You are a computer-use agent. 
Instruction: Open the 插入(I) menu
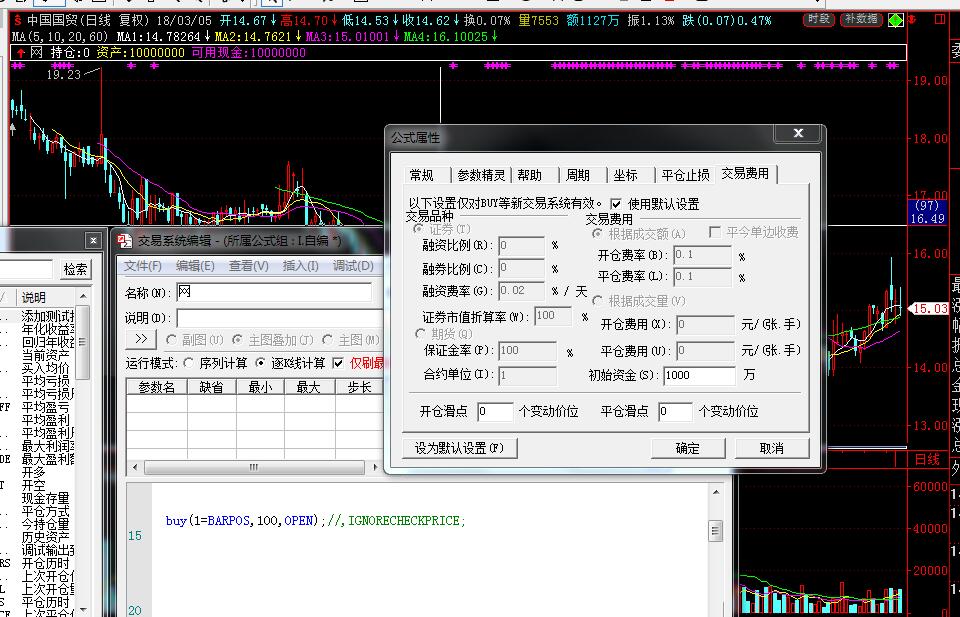coord(300,266)
